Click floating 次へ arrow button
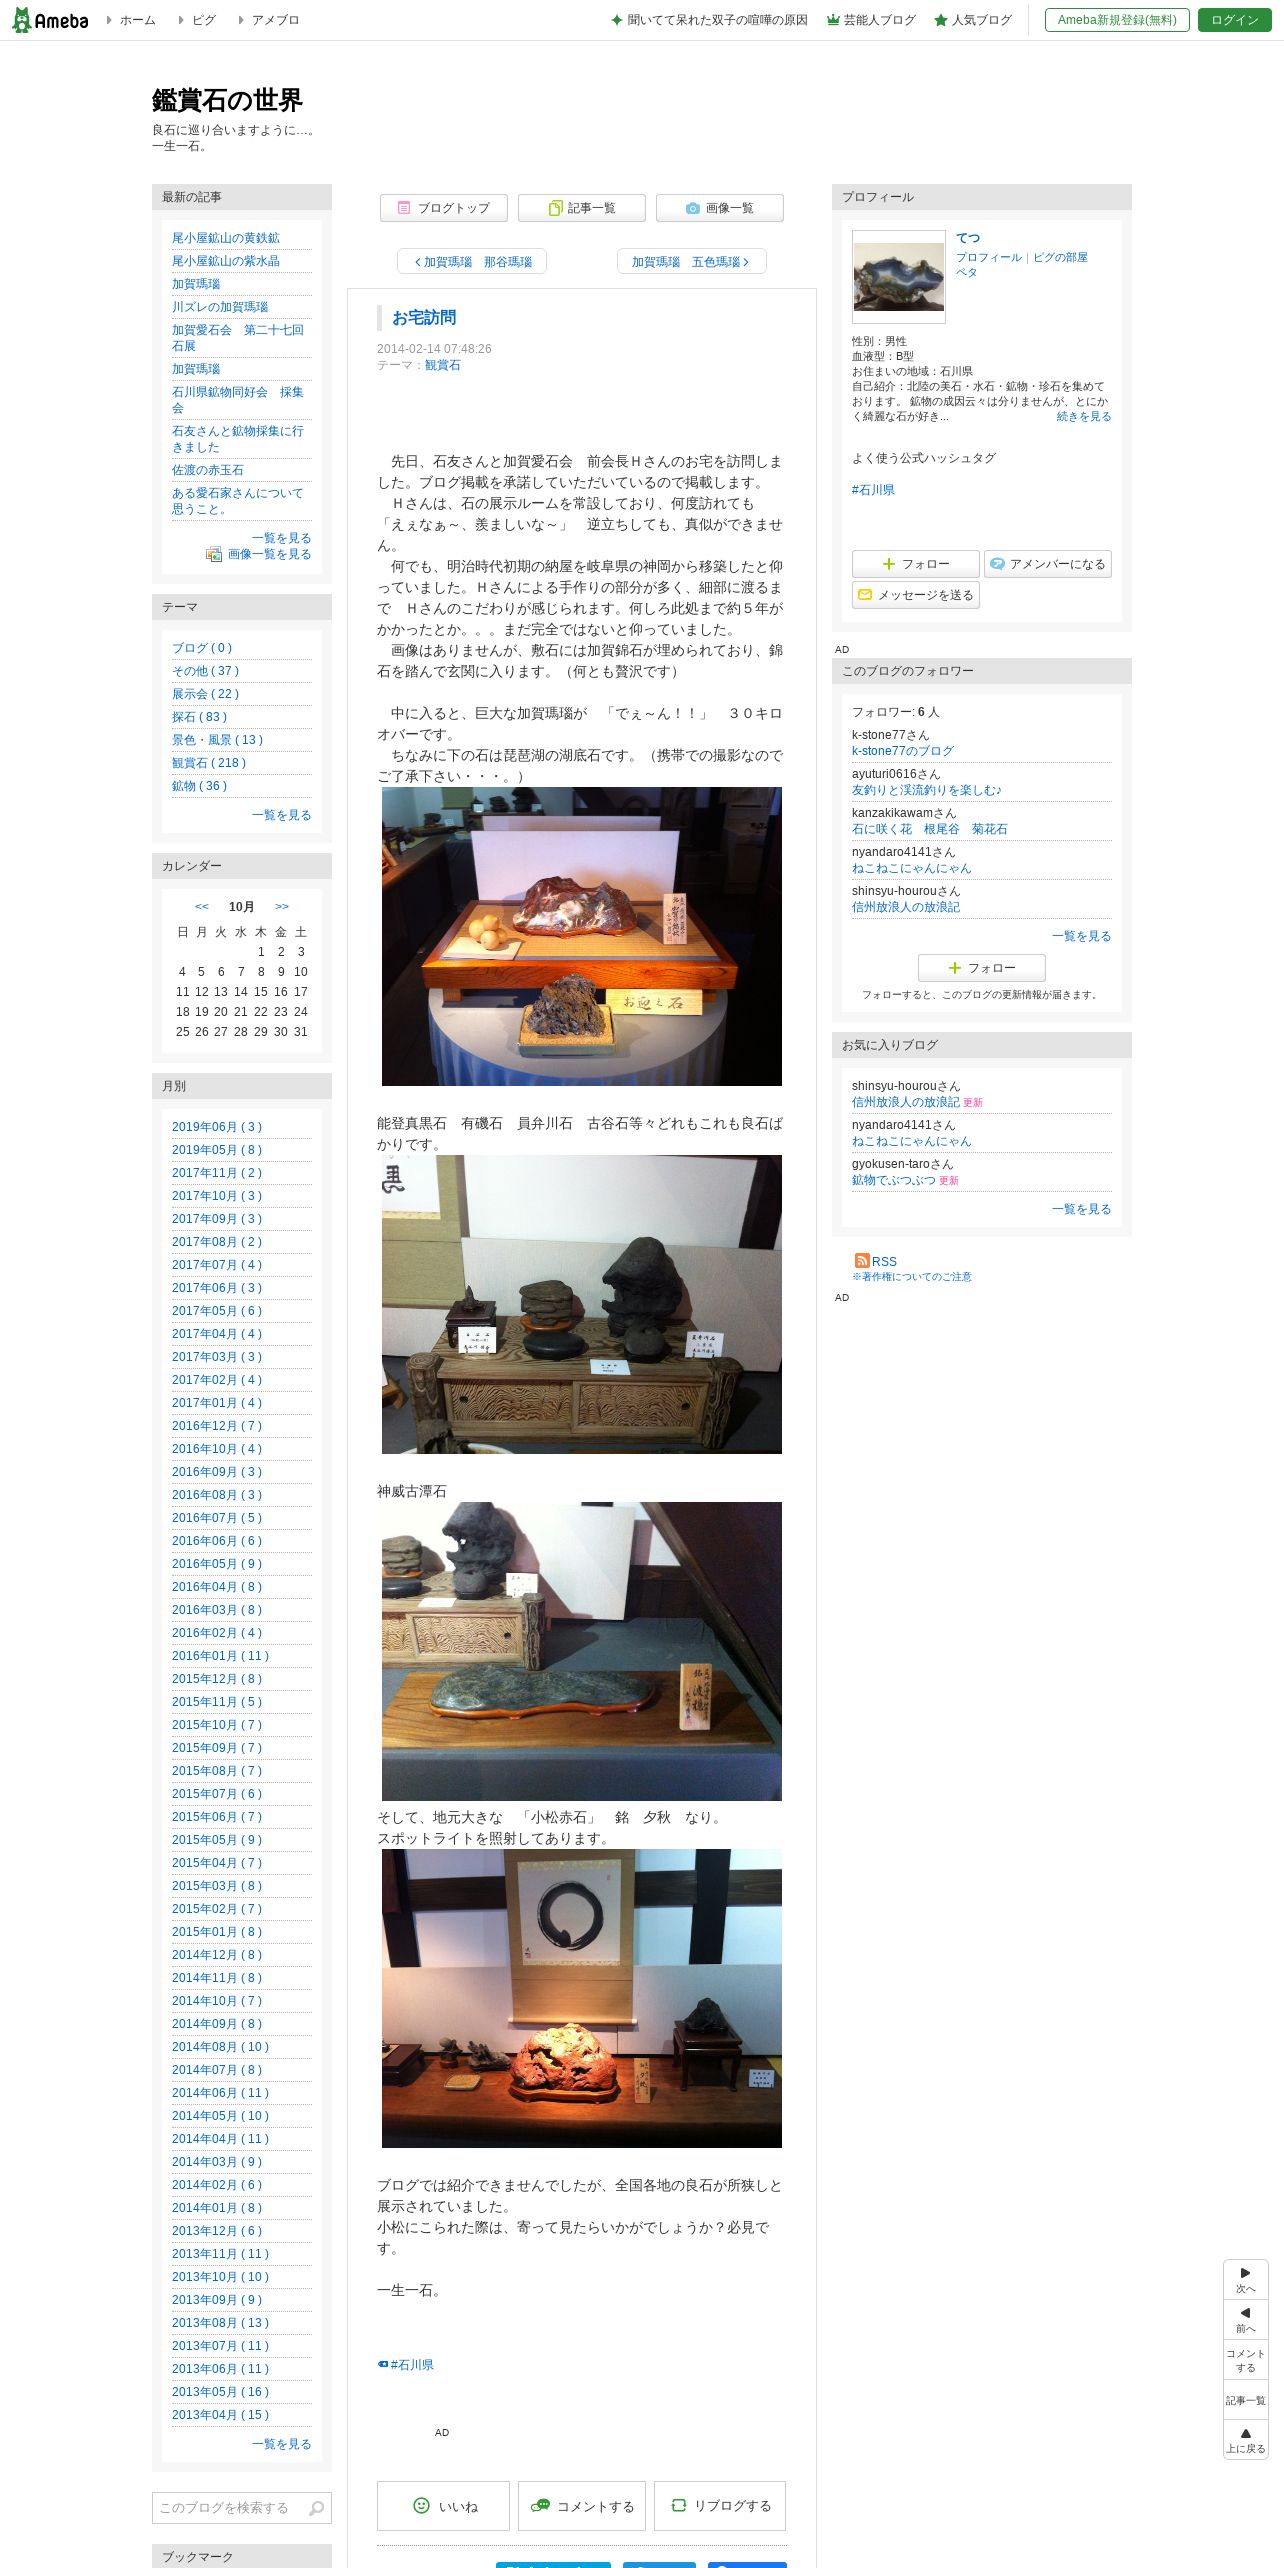 [1246, 2280]
